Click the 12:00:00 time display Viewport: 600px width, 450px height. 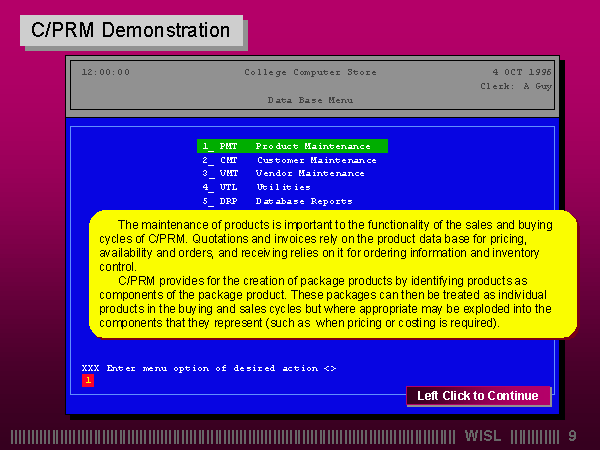coord(105,72)
